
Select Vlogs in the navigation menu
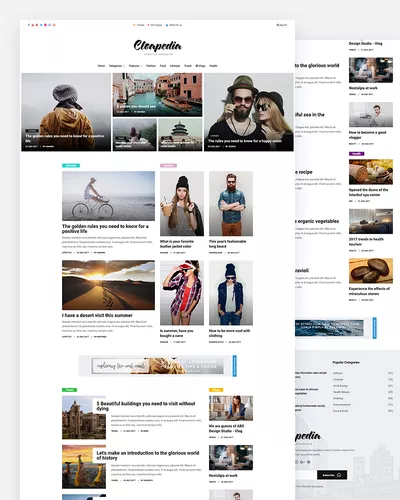point(200,66)
